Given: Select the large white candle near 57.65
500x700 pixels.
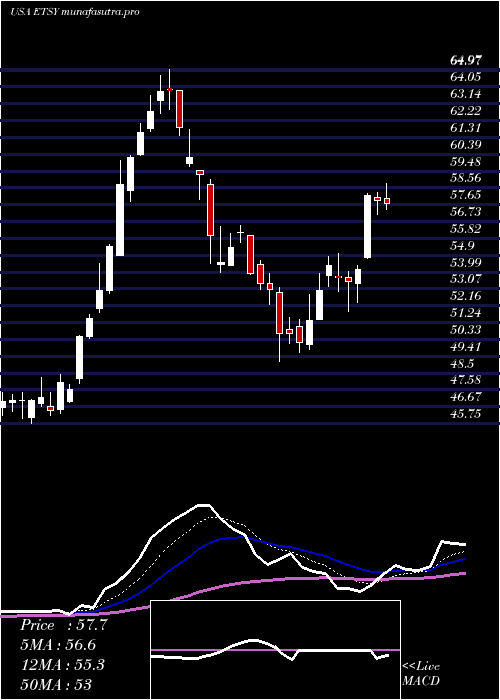Looking at the screenshot, I should pyautogui.click(x=368, y=226).
